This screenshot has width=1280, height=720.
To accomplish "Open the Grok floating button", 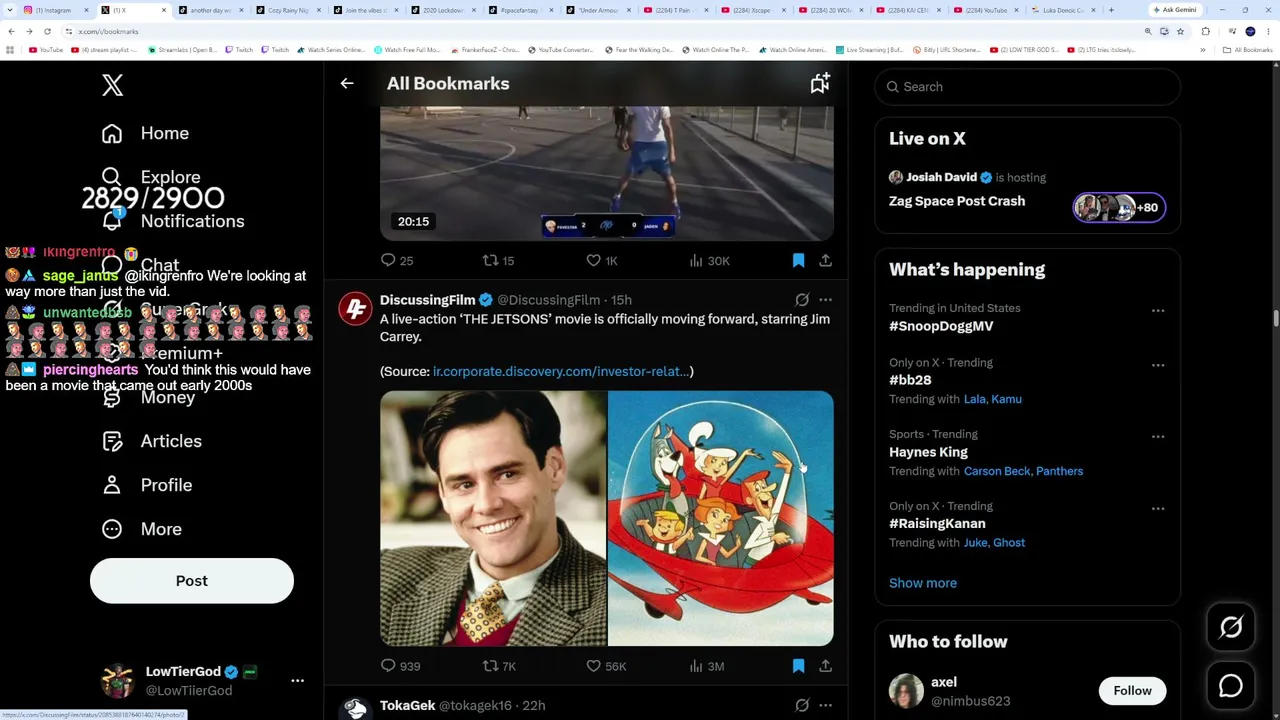I will click(1231, 628).
